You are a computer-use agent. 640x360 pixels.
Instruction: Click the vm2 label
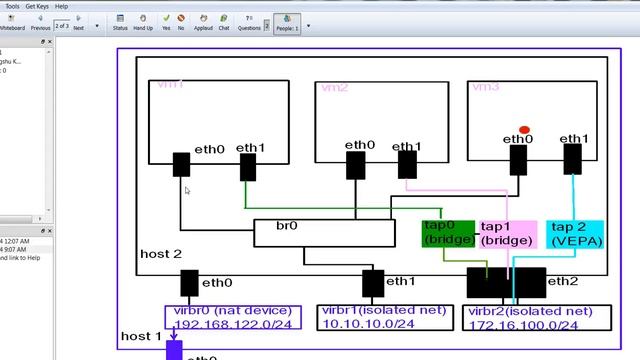(x=335, y=87)
